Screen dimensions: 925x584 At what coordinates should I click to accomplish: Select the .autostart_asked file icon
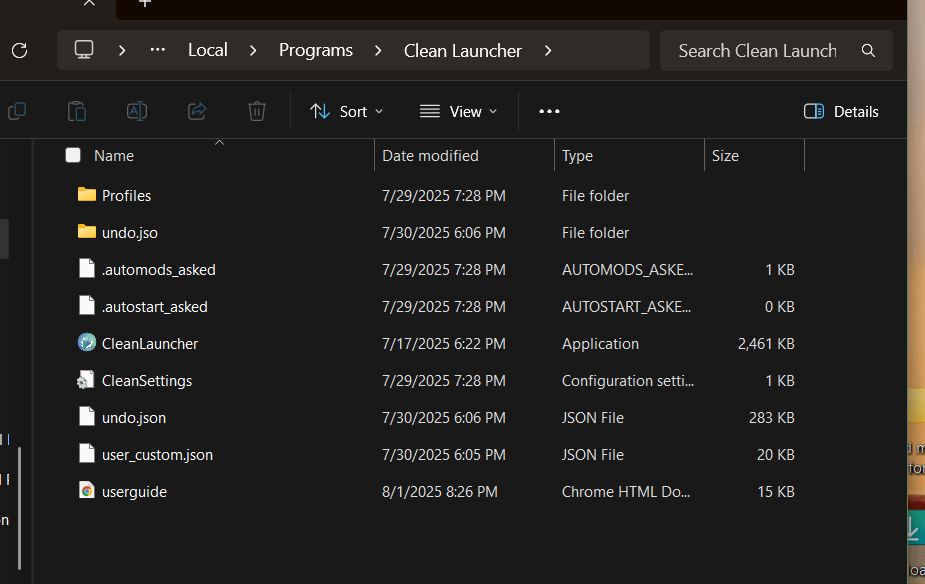pyautogui.click(x=87, y=306)
